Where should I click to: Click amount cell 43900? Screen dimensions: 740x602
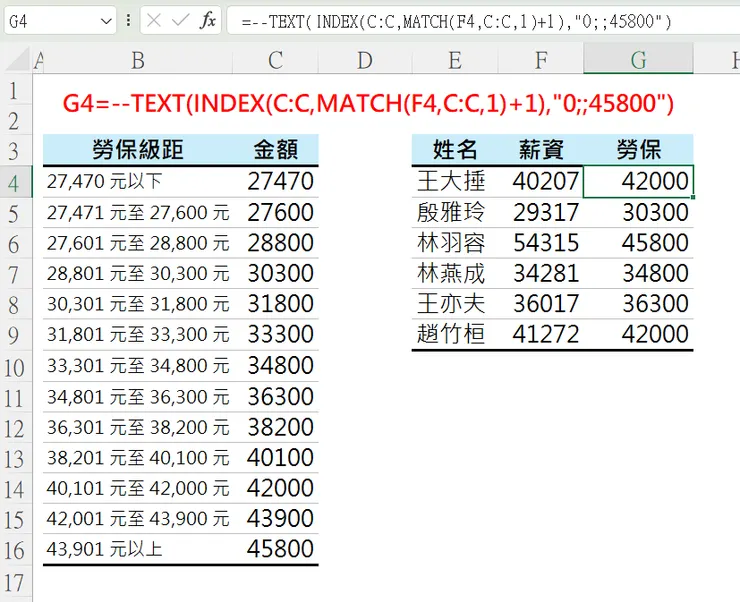coord(276,519)
